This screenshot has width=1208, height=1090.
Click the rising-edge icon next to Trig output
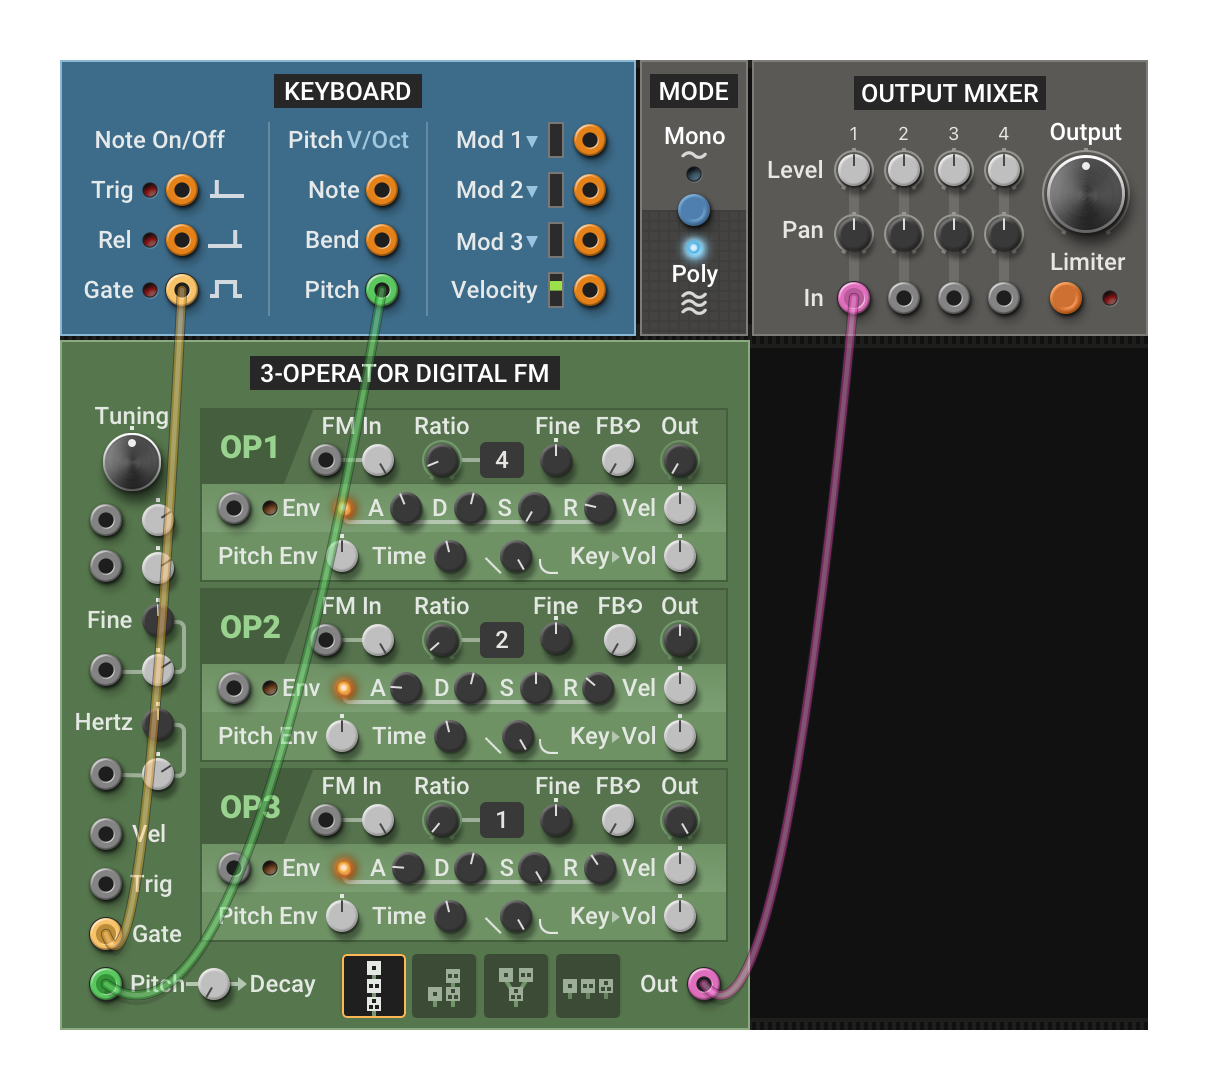227,191
